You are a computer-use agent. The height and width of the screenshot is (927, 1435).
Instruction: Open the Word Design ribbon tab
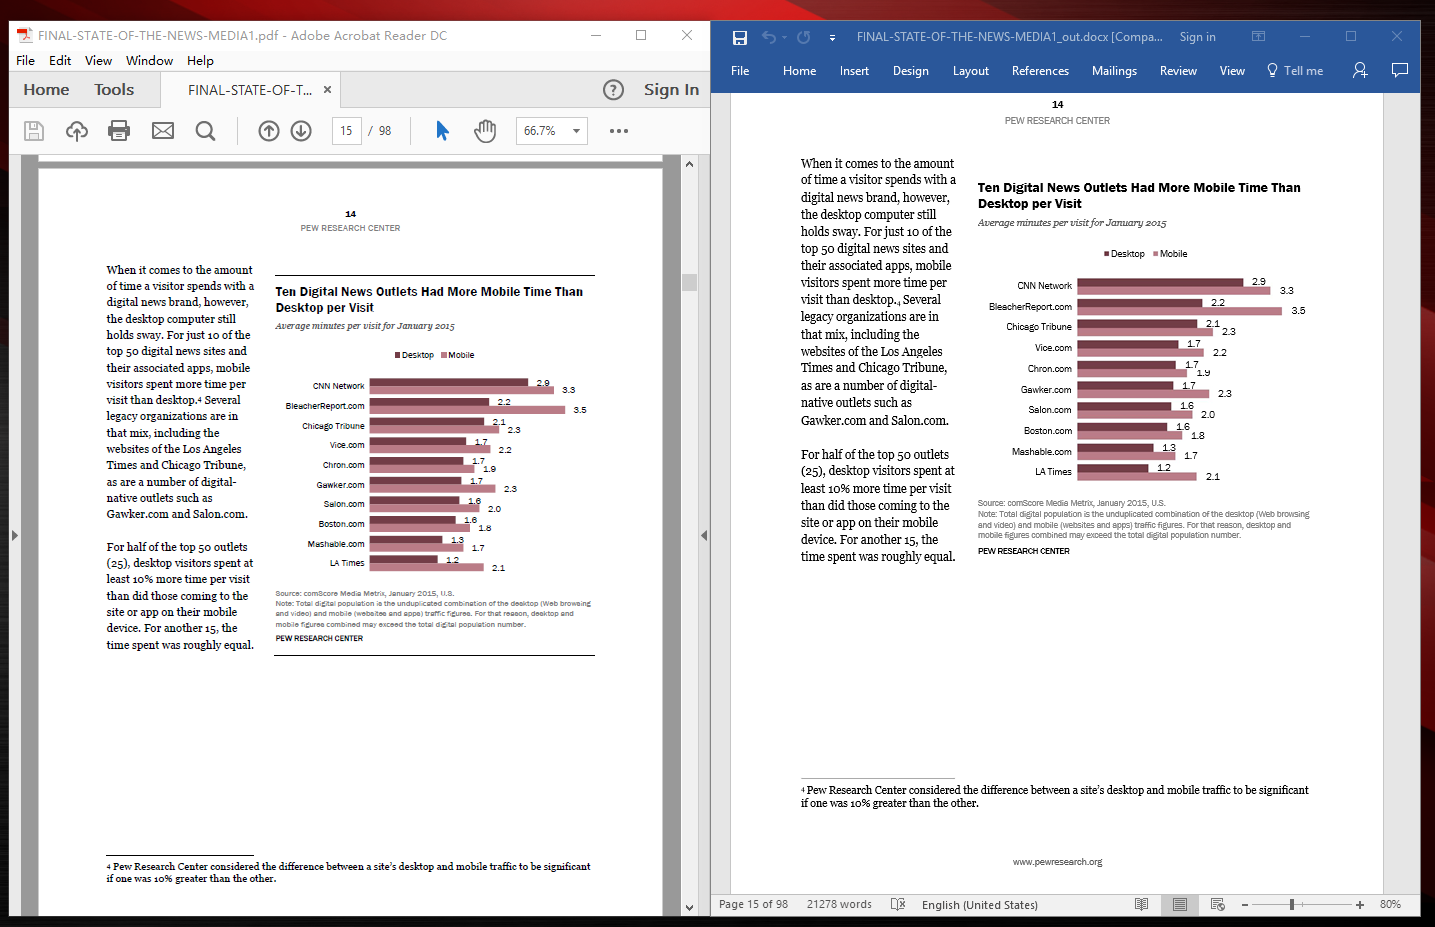(x=910, y=71)
